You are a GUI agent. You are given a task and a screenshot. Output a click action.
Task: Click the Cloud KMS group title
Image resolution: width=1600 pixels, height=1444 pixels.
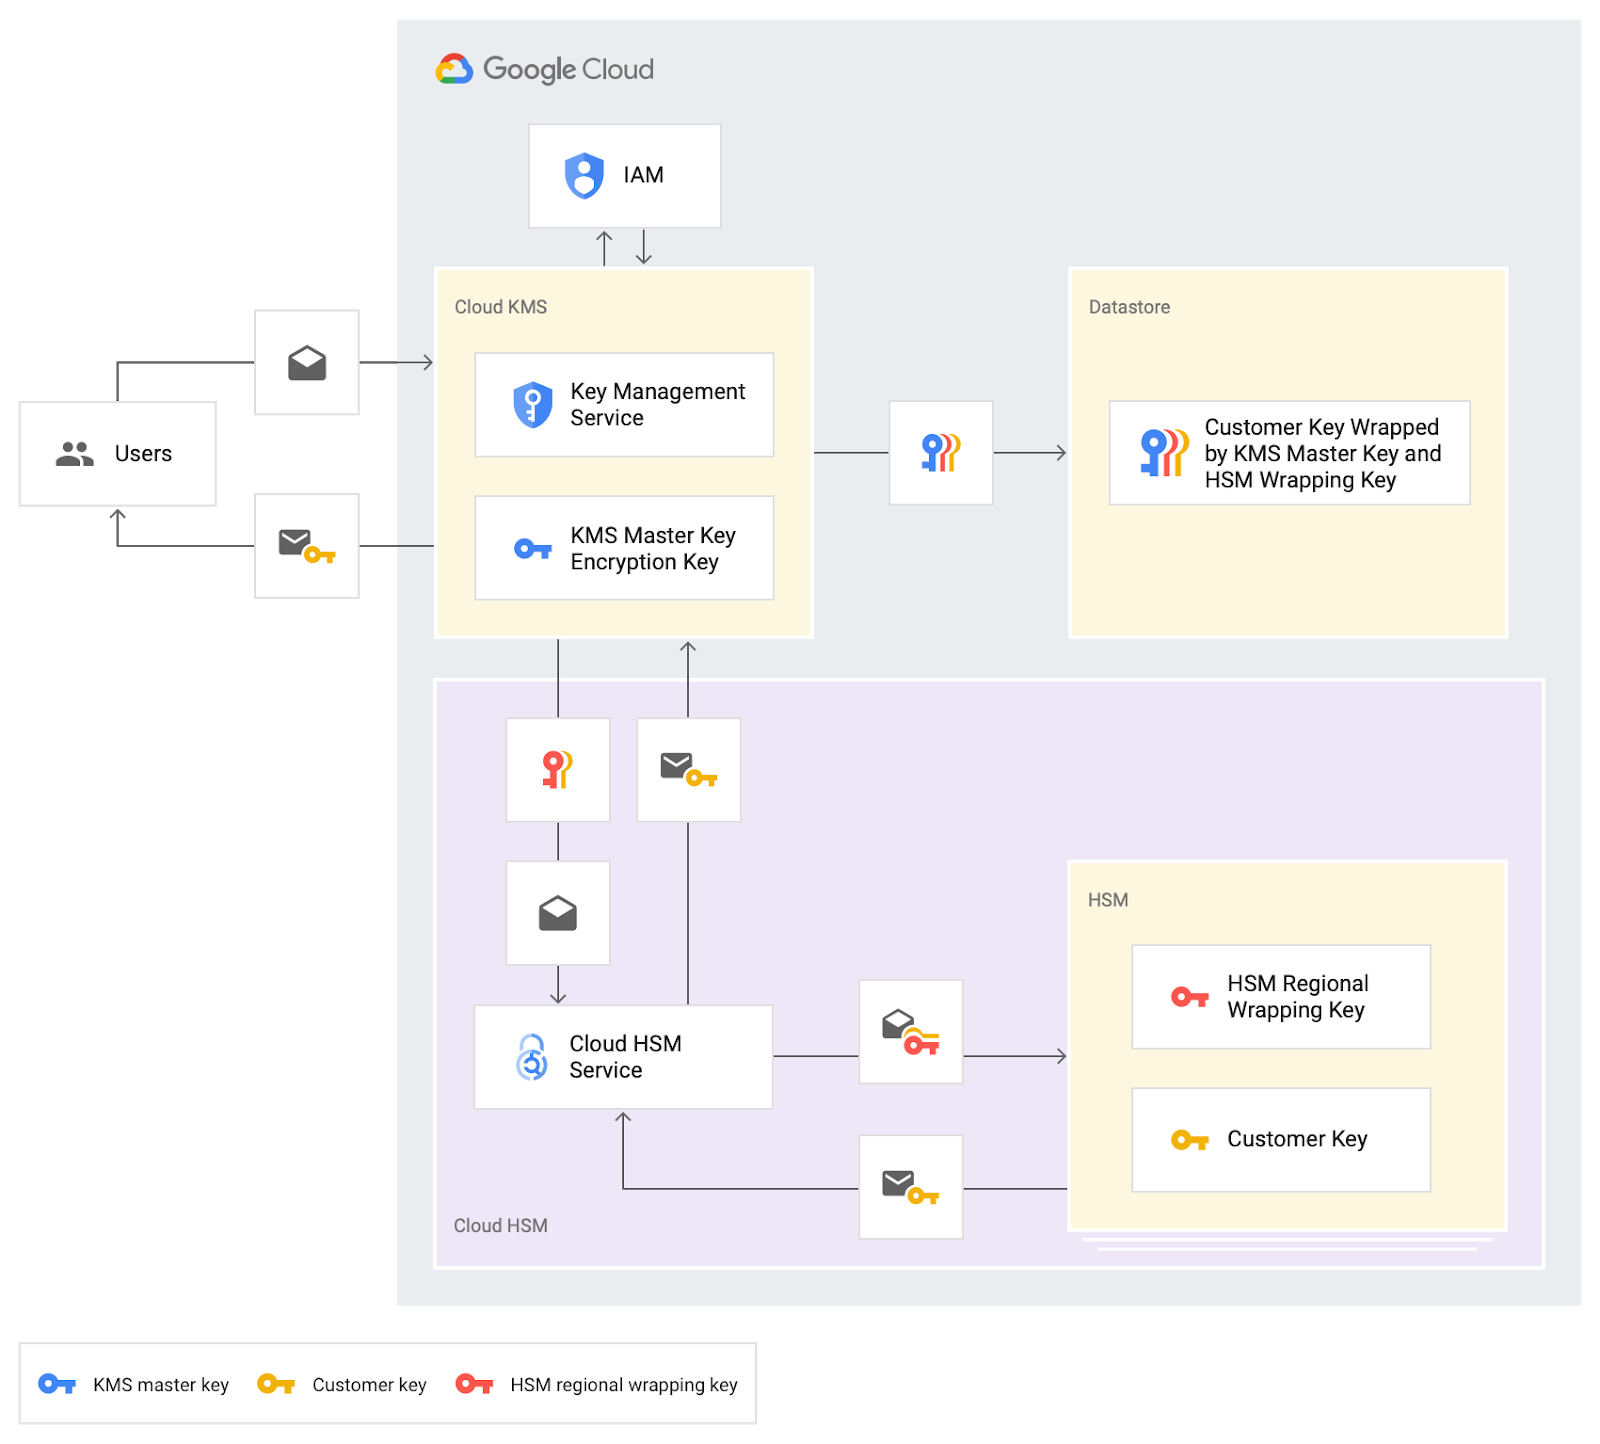[501, 307]
